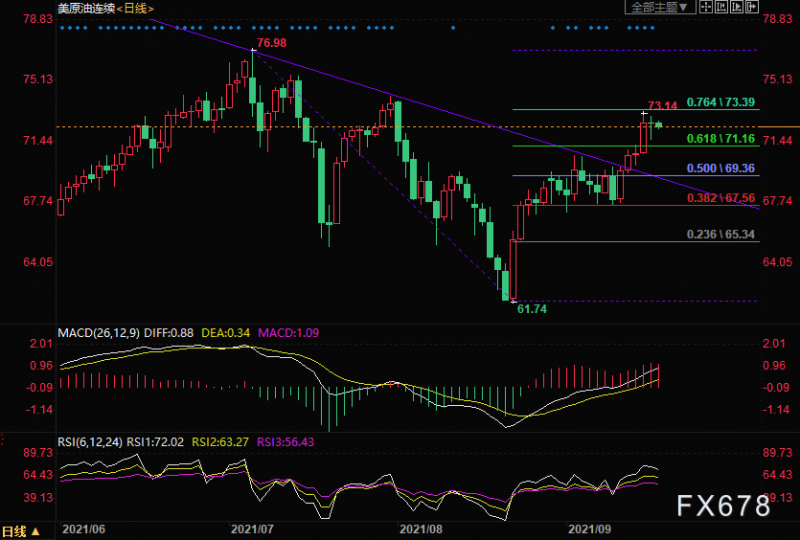800x540 pixels.
Task: Click the 美原油连续 instrument title
Action: click(86, 8)
